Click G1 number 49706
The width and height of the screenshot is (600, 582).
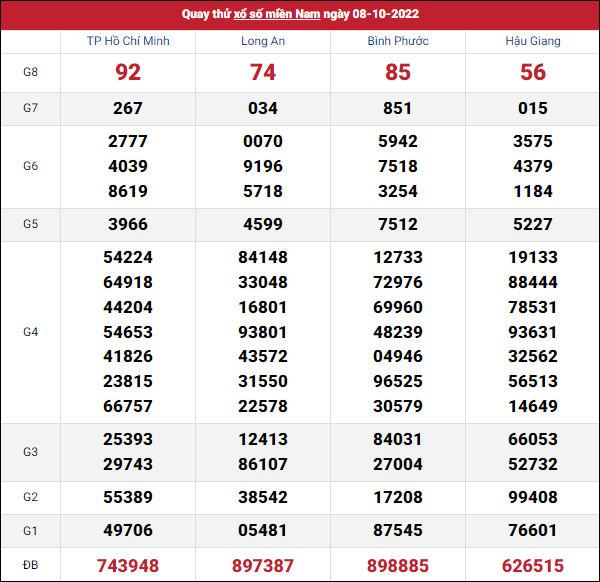[128, 529]
